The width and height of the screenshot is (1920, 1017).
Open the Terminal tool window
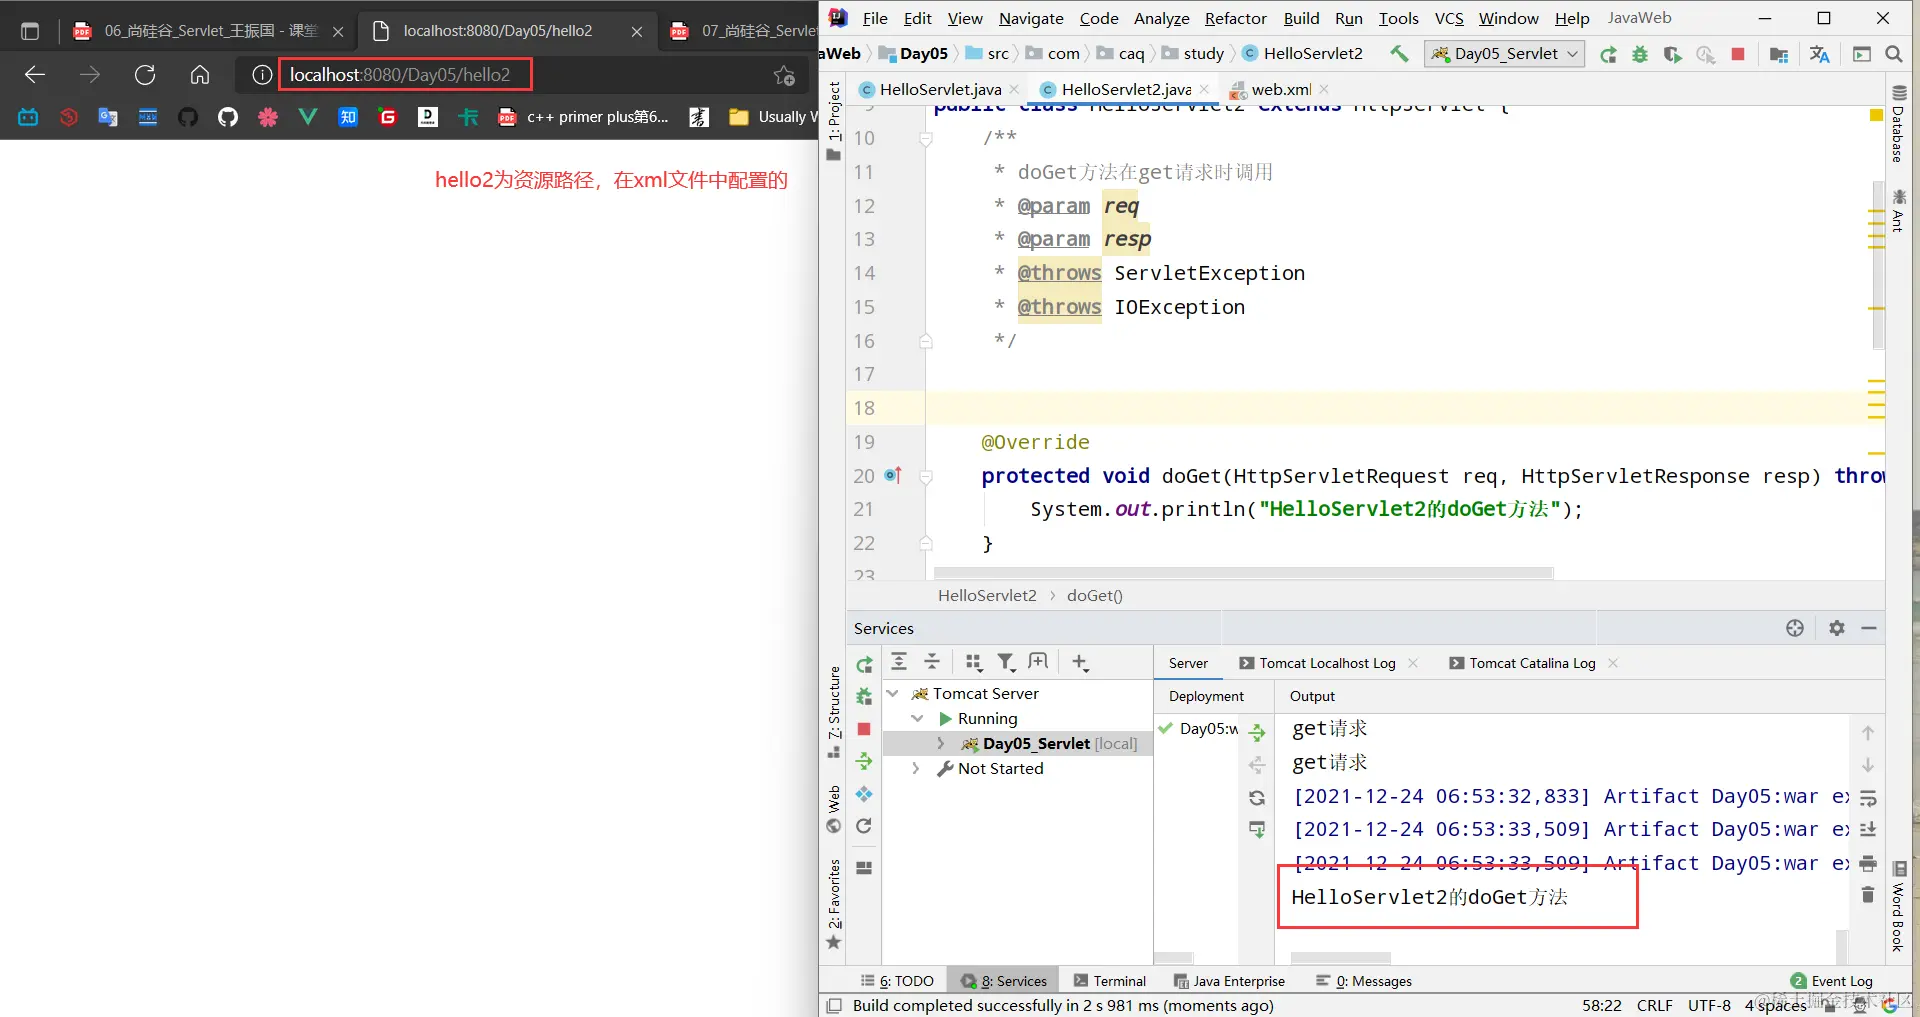pyautogui.click(x=1110, y=981)
